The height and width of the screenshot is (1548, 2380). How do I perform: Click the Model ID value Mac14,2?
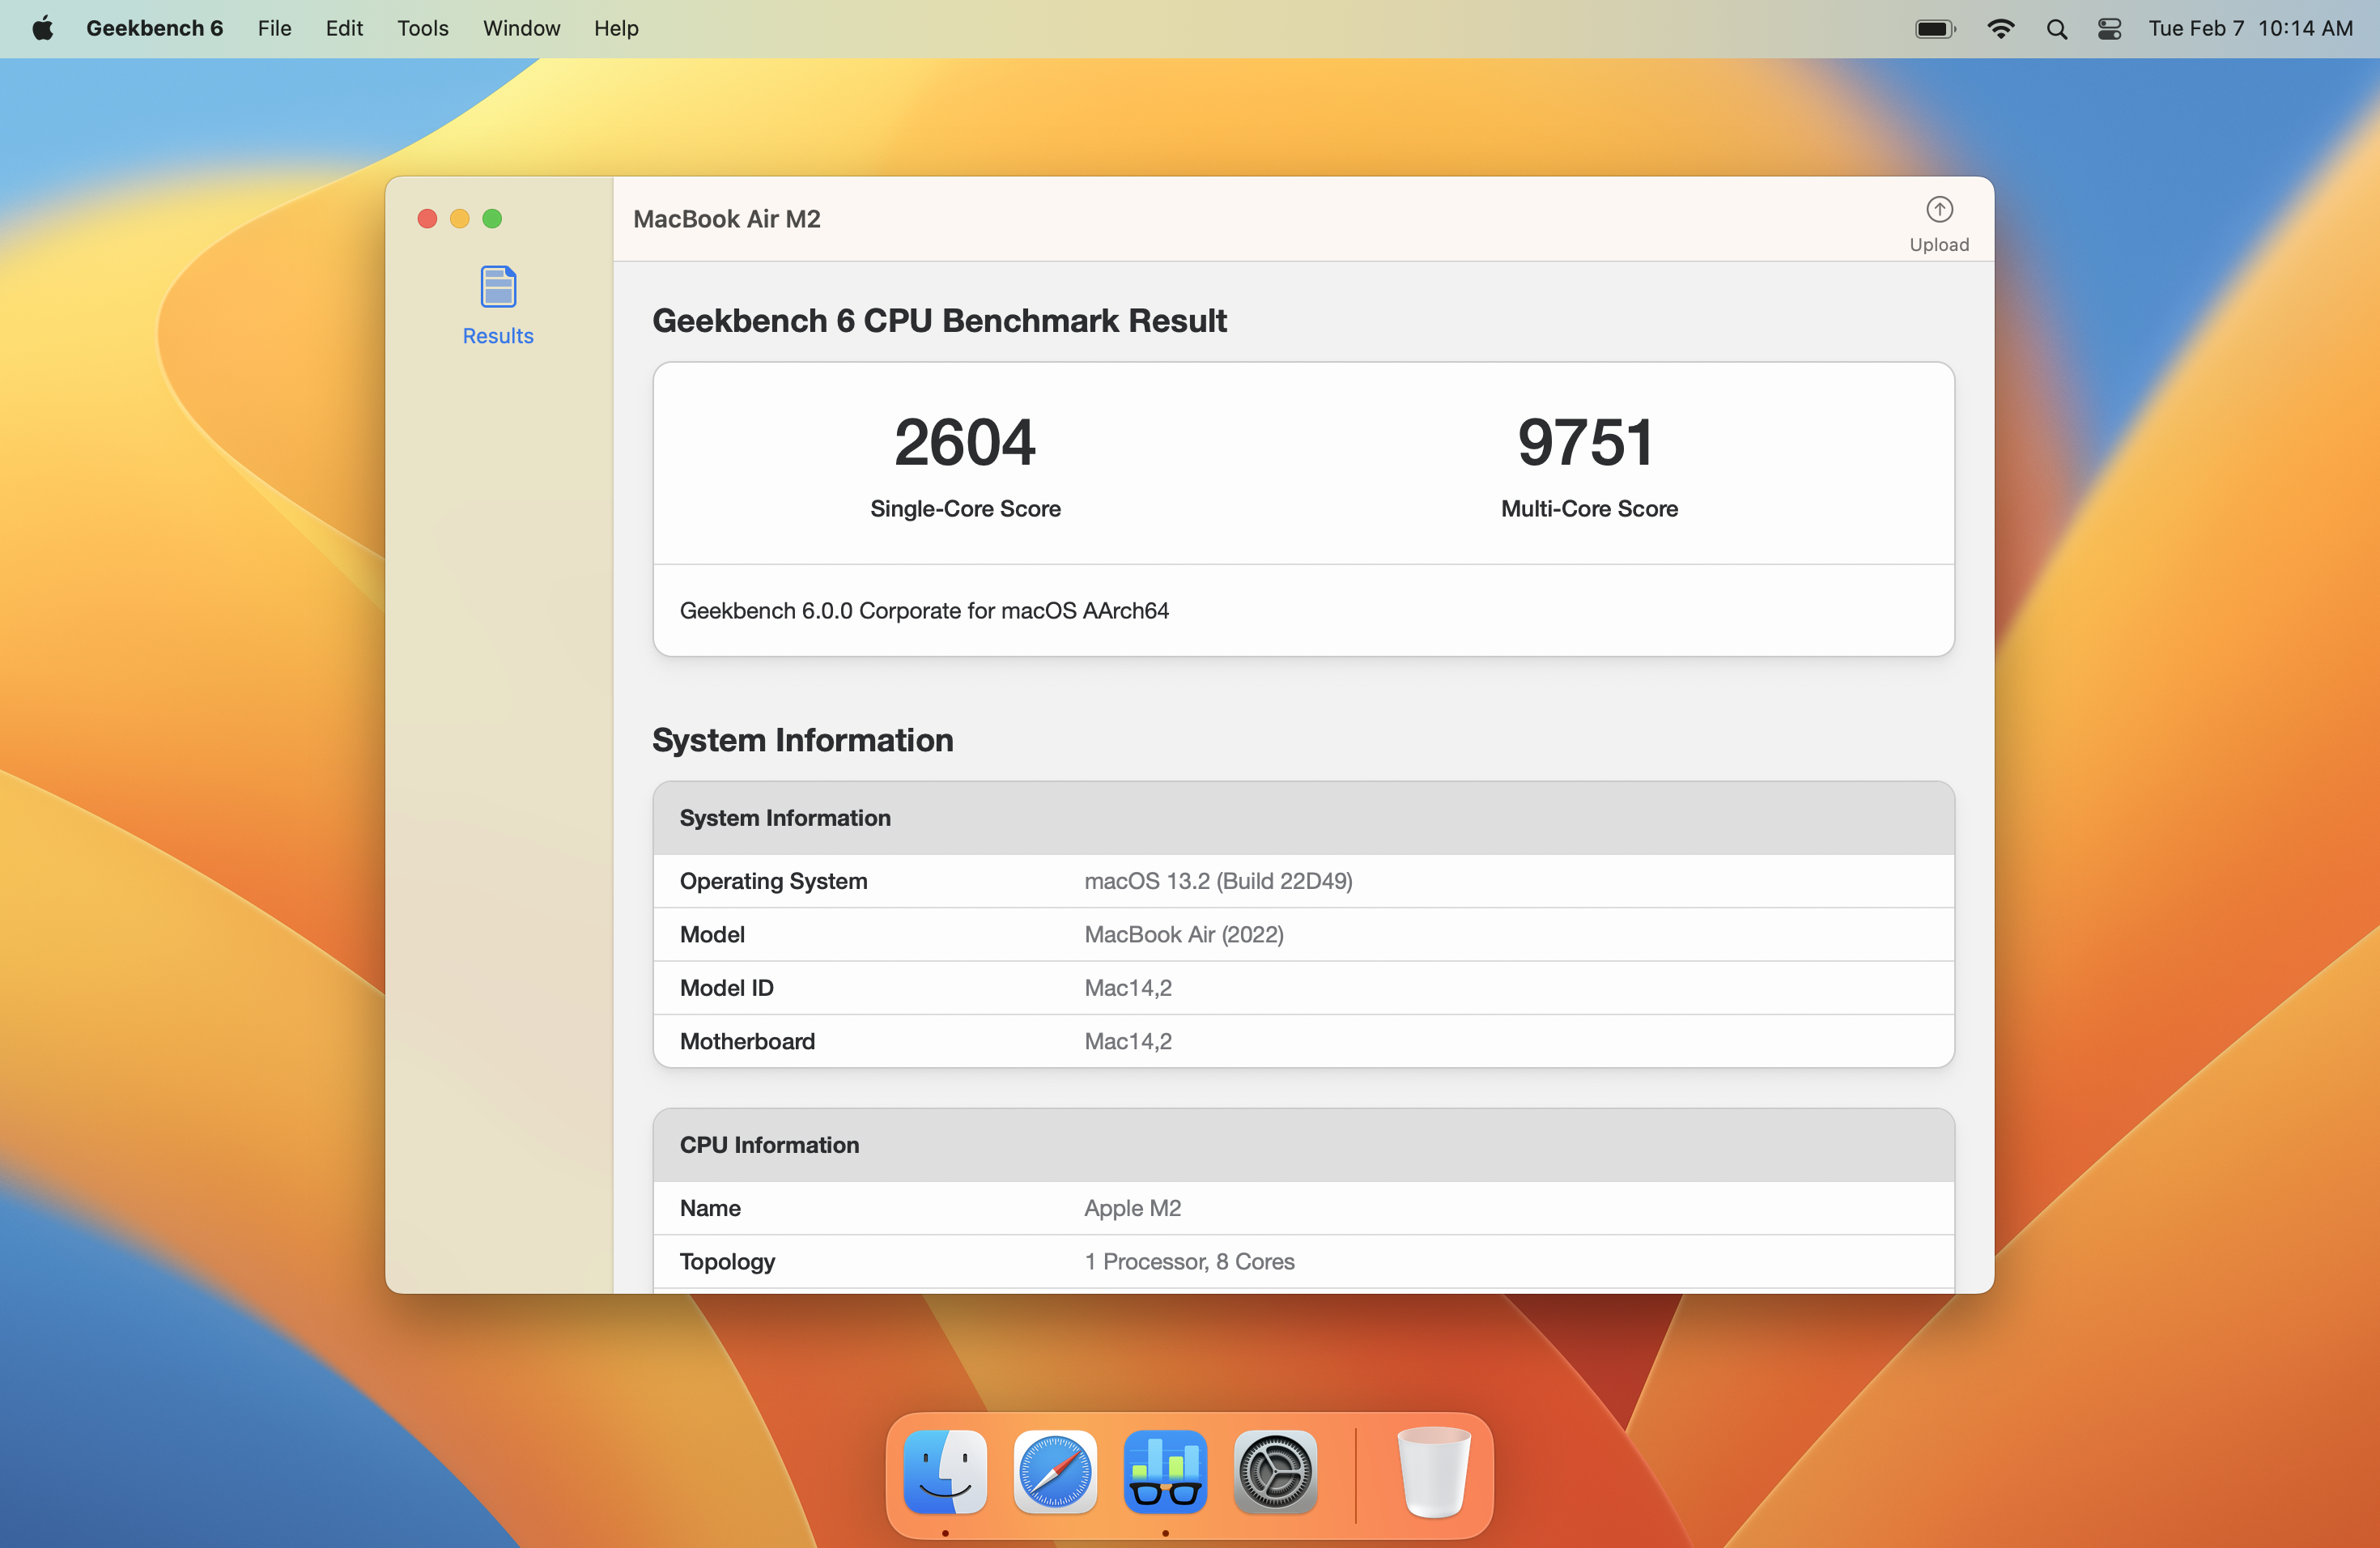click(x=1128, y=987)
